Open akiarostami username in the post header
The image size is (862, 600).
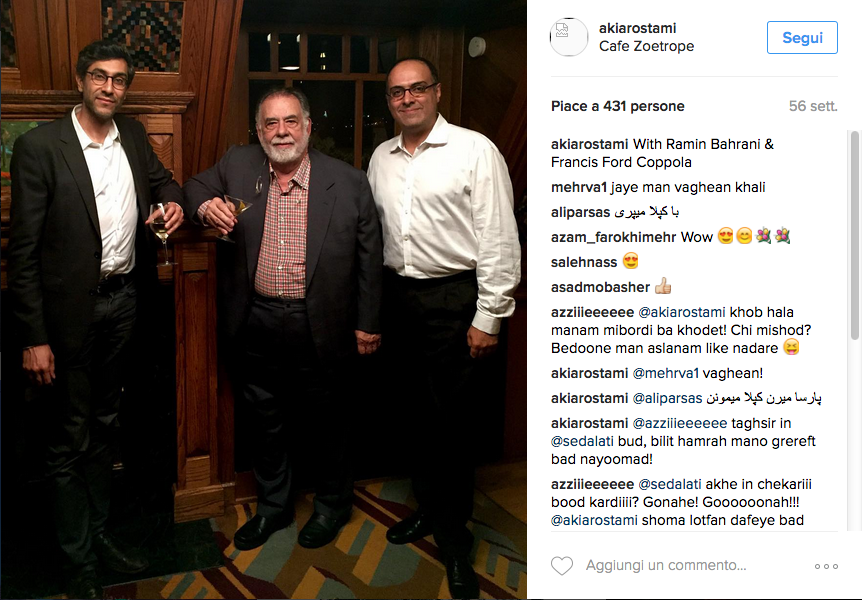coord(638,28)
